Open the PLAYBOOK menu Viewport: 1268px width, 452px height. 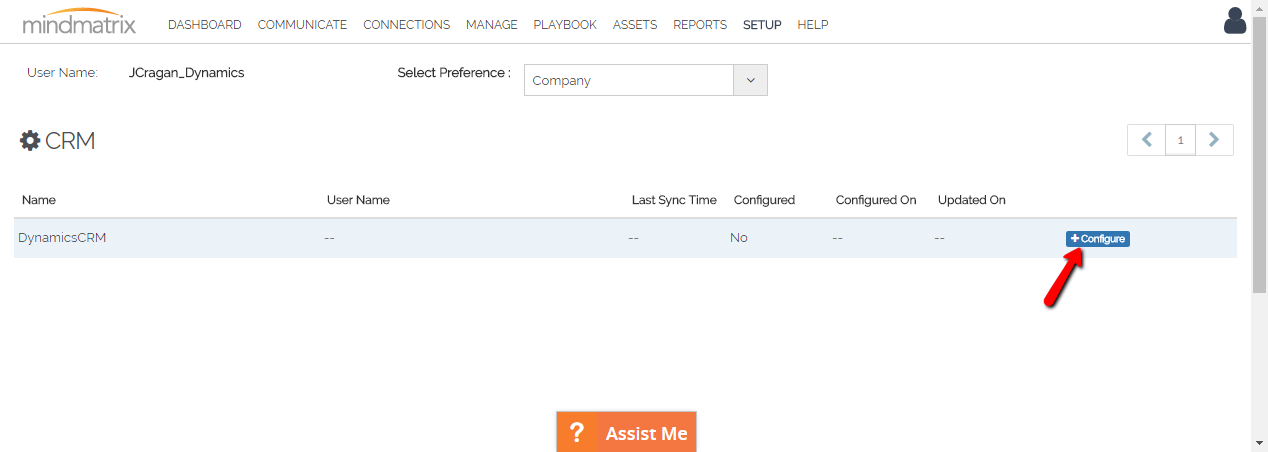[565, 25]
